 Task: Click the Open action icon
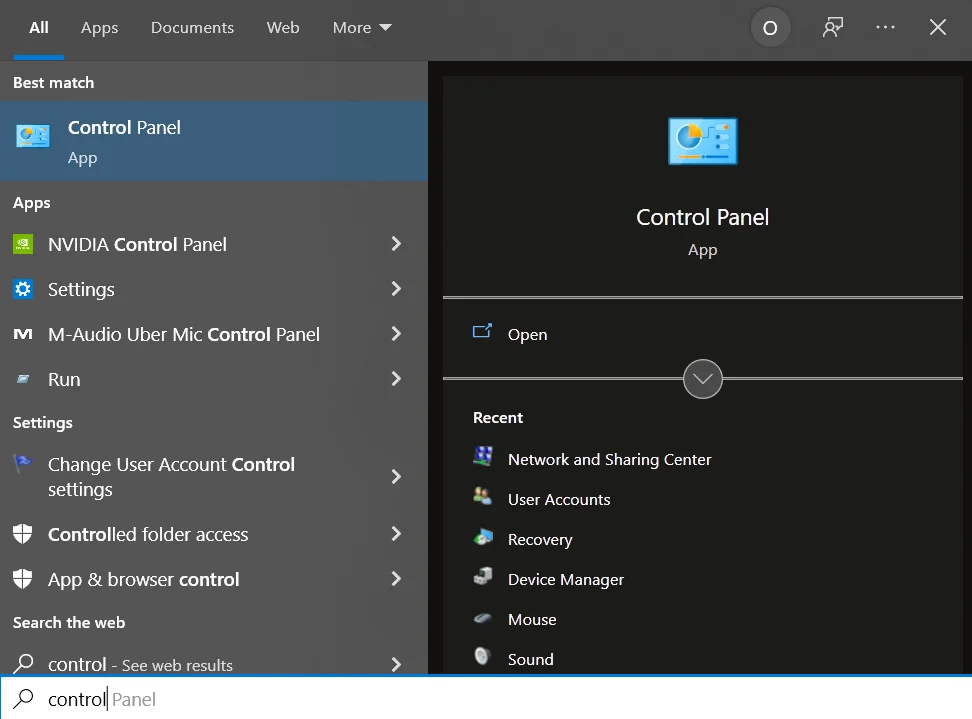(482, 332)
